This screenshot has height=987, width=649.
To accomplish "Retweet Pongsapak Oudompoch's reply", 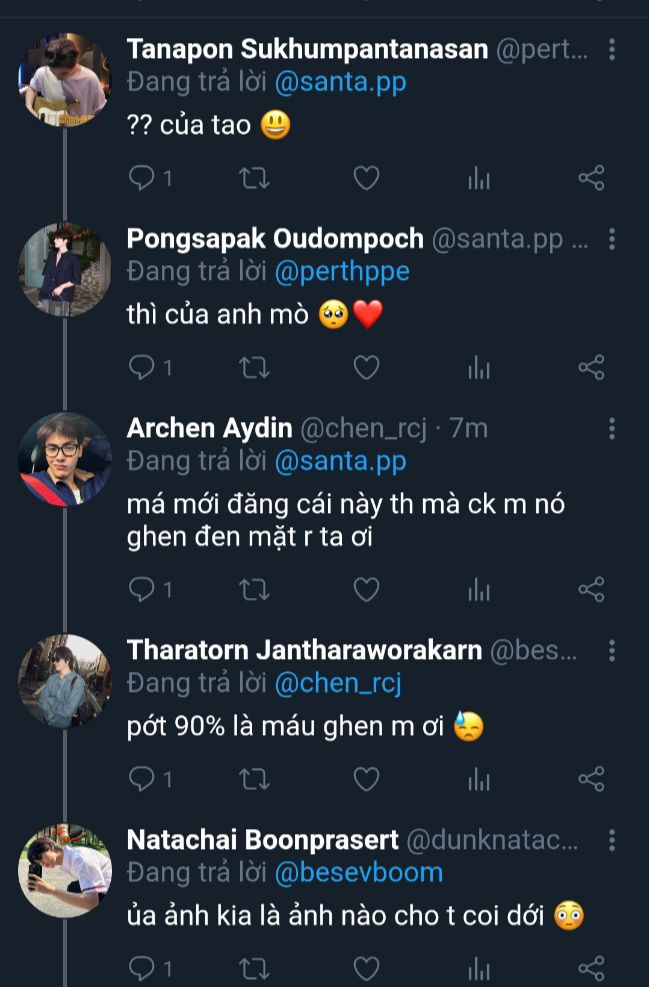I will (255, 368).
